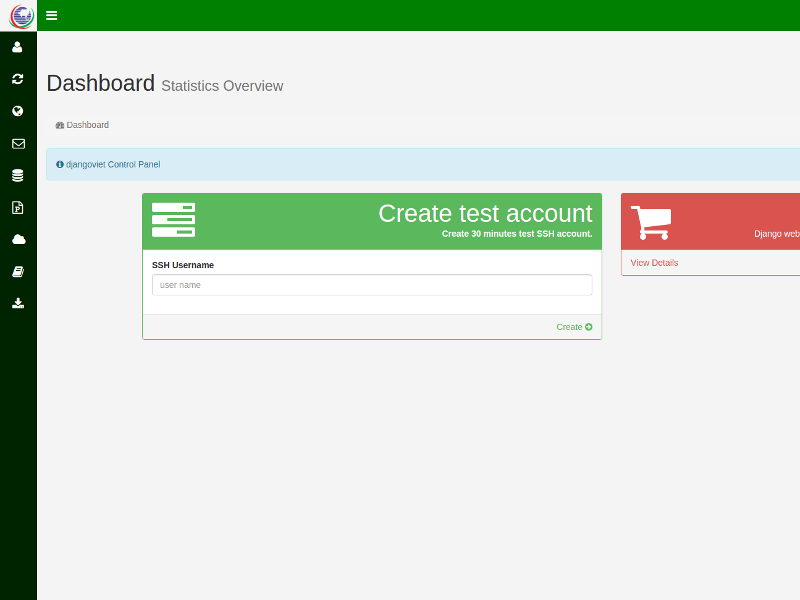The image size is (800, 600).
Task: Click the Create test account heading
Action: (485, 213)
